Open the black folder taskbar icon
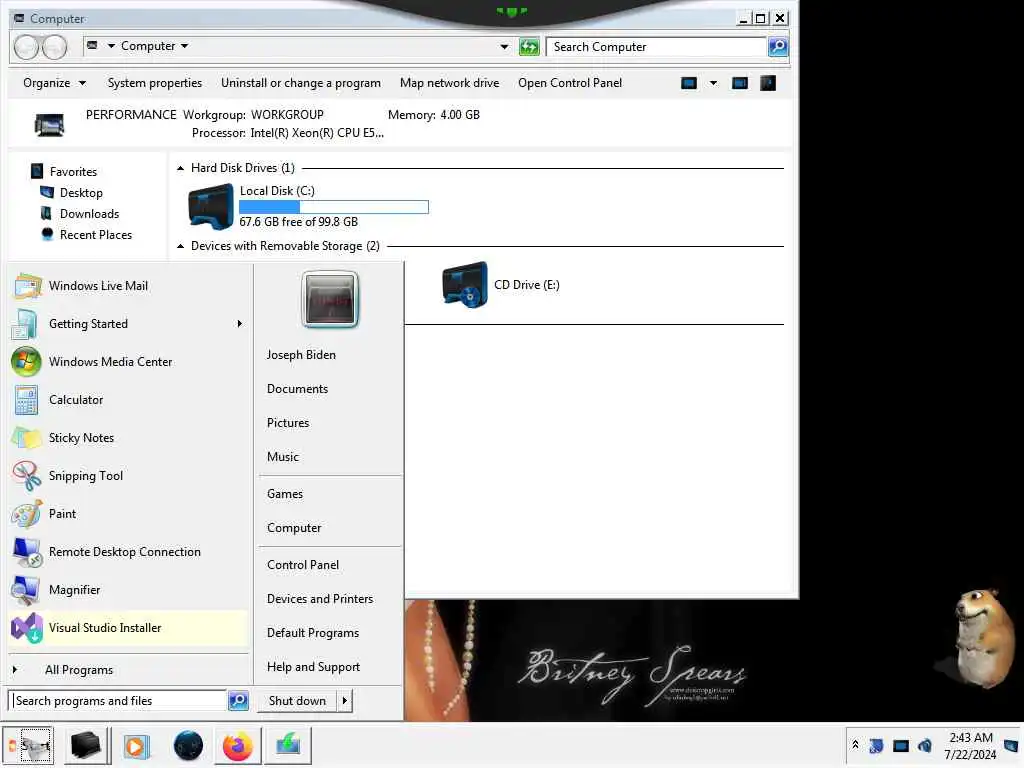 point(85,745)
